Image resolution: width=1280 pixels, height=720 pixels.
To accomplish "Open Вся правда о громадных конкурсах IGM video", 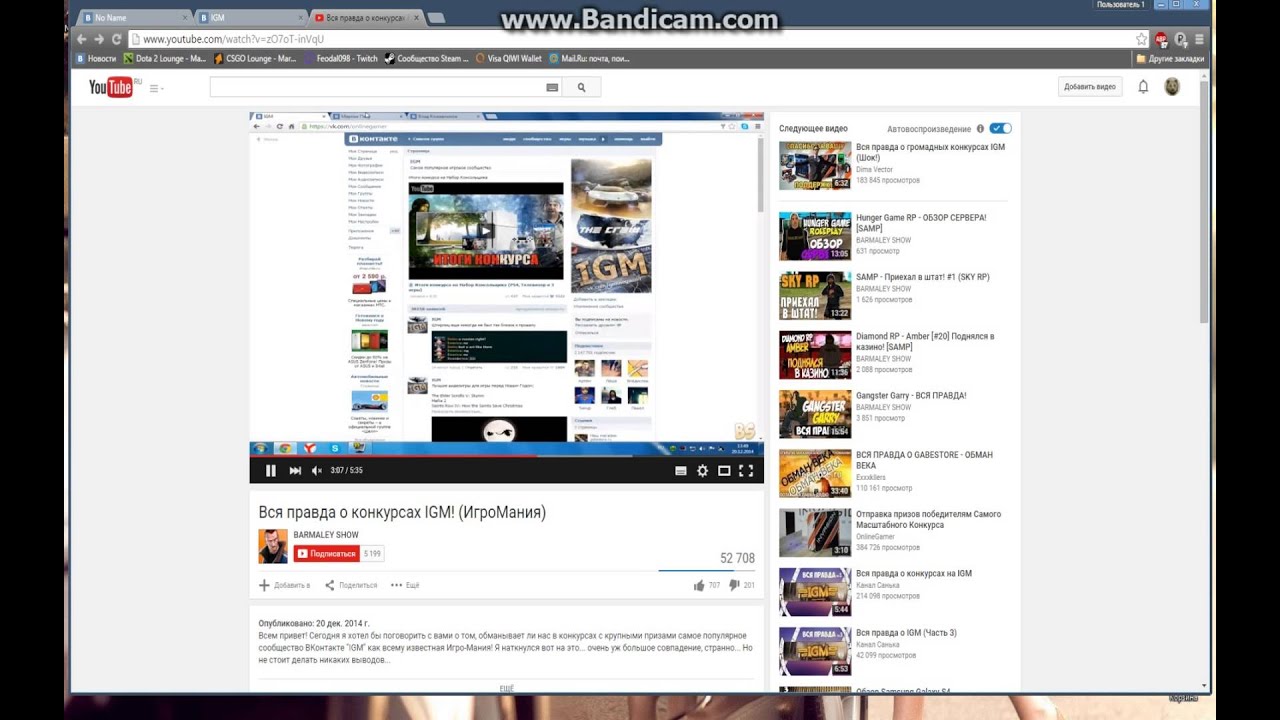I will 930,152.
